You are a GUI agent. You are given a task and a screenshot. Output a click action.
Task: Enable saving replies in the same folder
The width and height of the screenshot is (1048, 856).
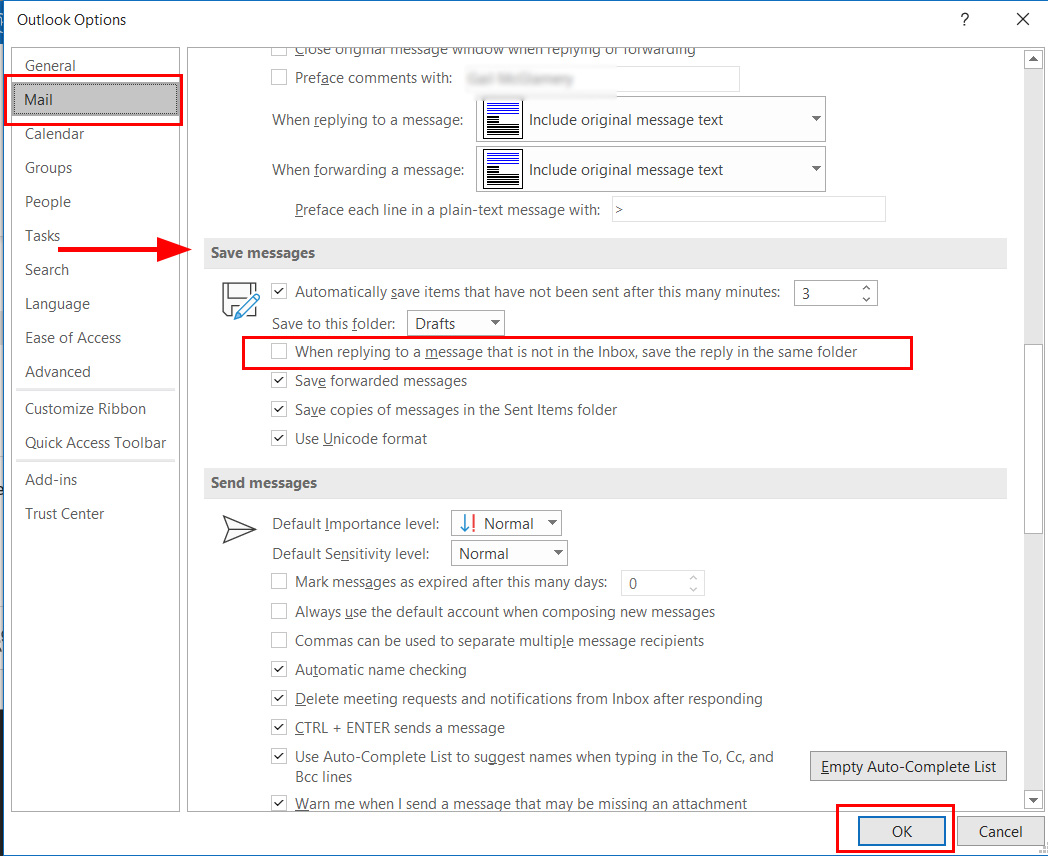(280, 352)
